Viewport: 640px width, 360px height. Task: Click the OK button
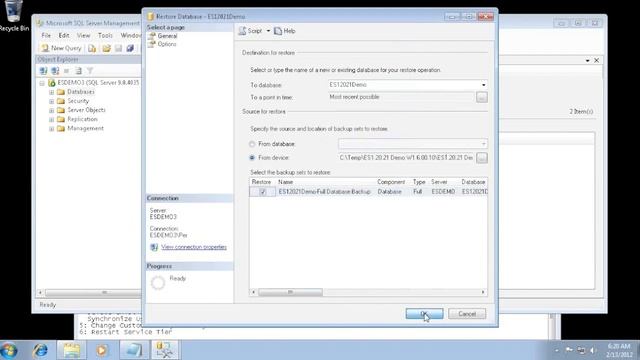424,313
